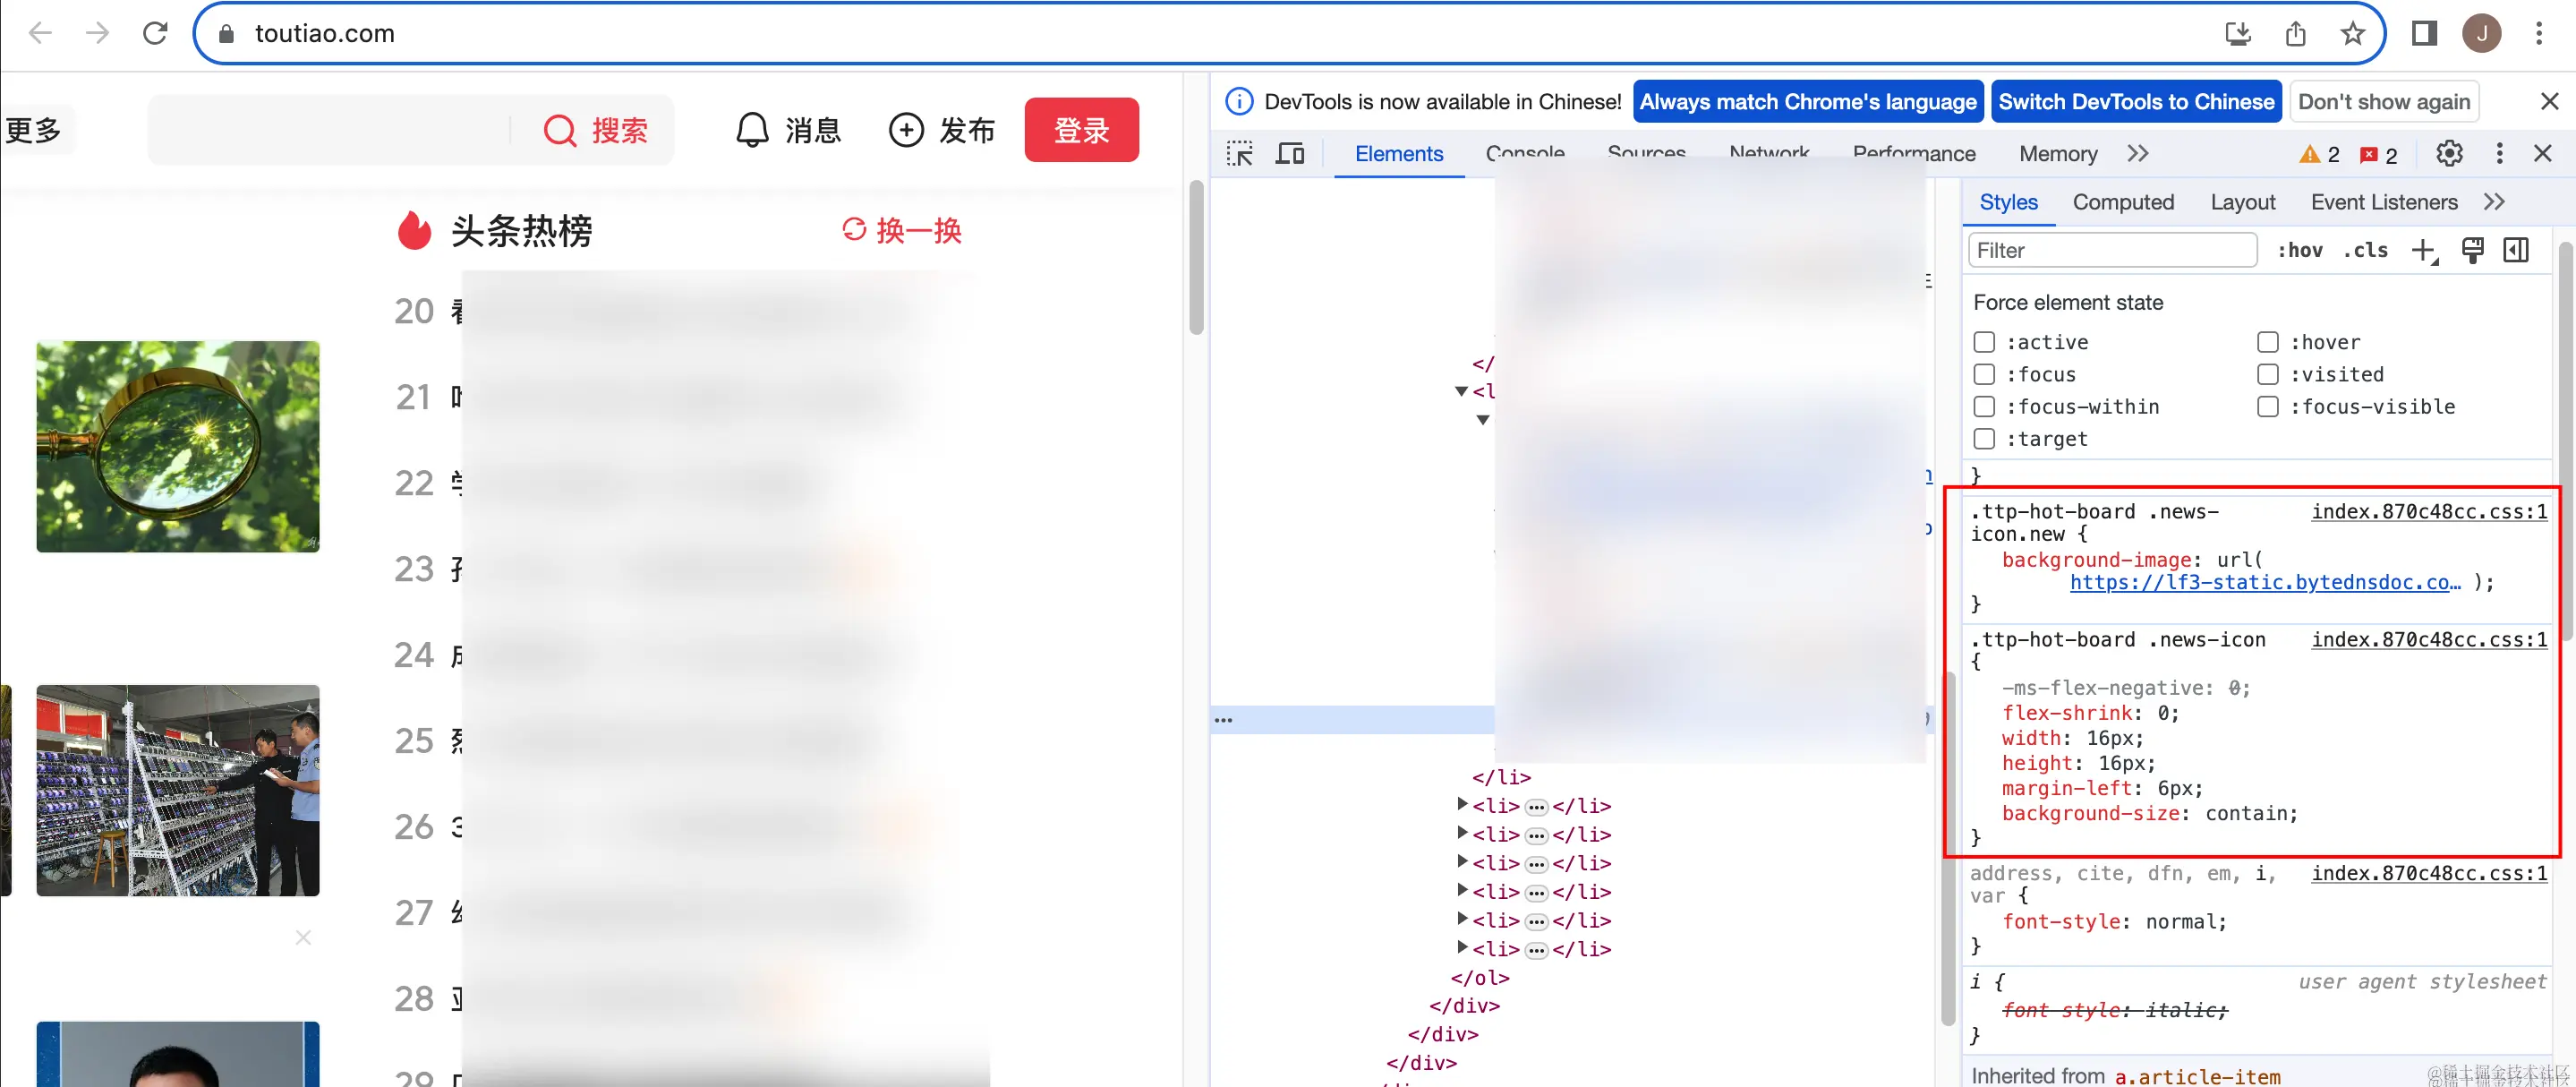Screen dimensions: 2576x1087
Task: Open DevTools settings gear
Action: pos(2448,154)
